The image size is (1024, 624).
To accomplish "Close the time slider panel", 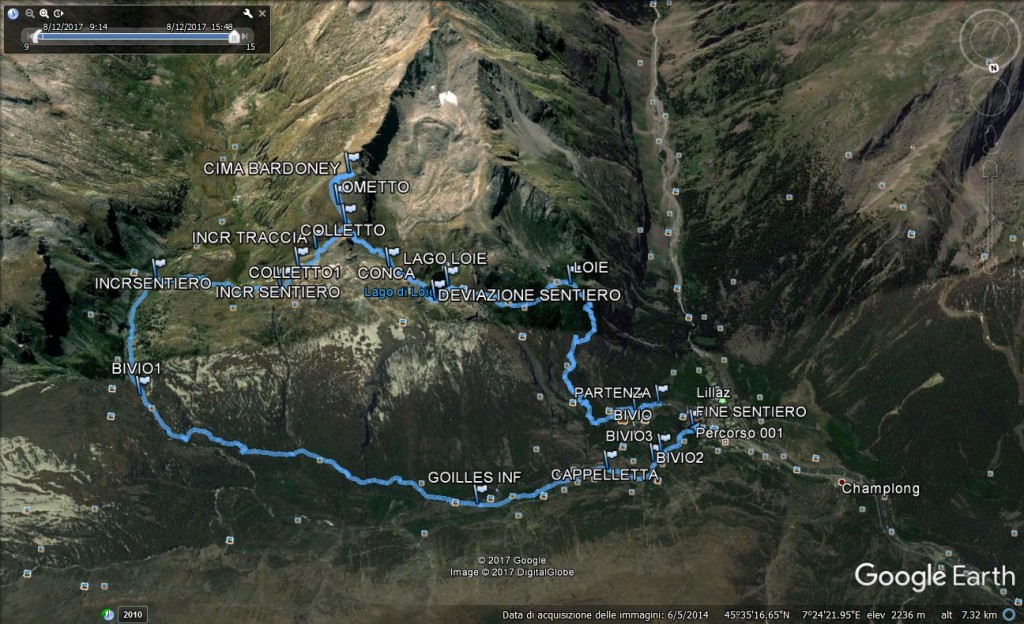I will pyautogui.click(x=262, y=13).
